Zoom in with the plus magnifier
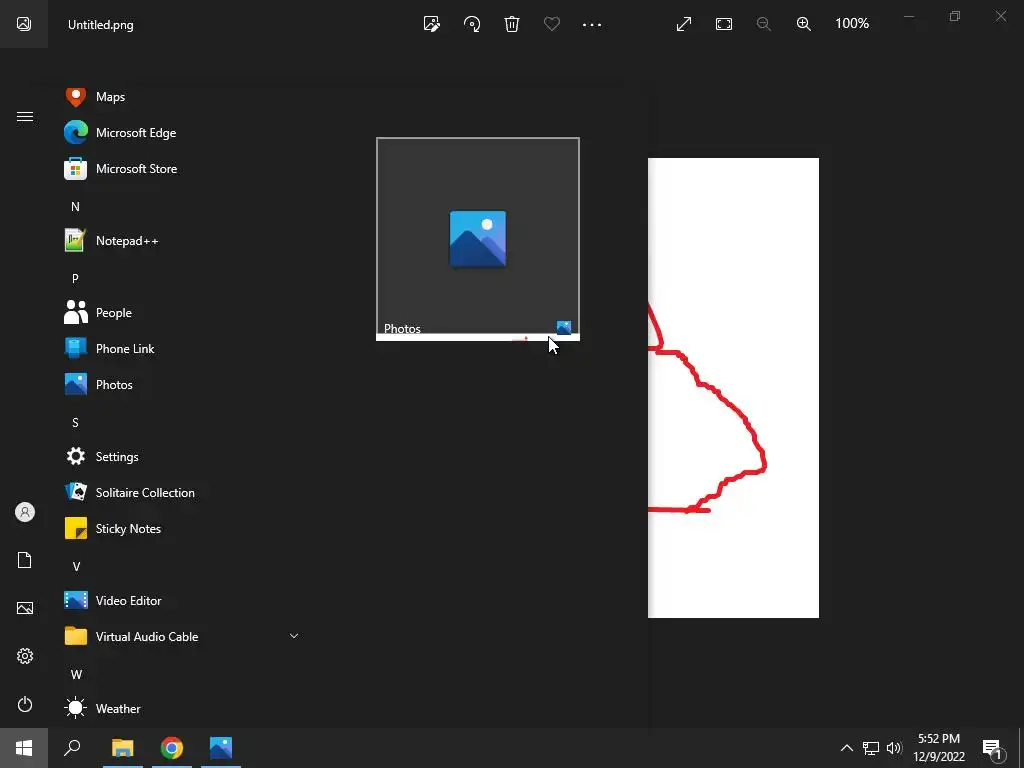 coord(804,24)
